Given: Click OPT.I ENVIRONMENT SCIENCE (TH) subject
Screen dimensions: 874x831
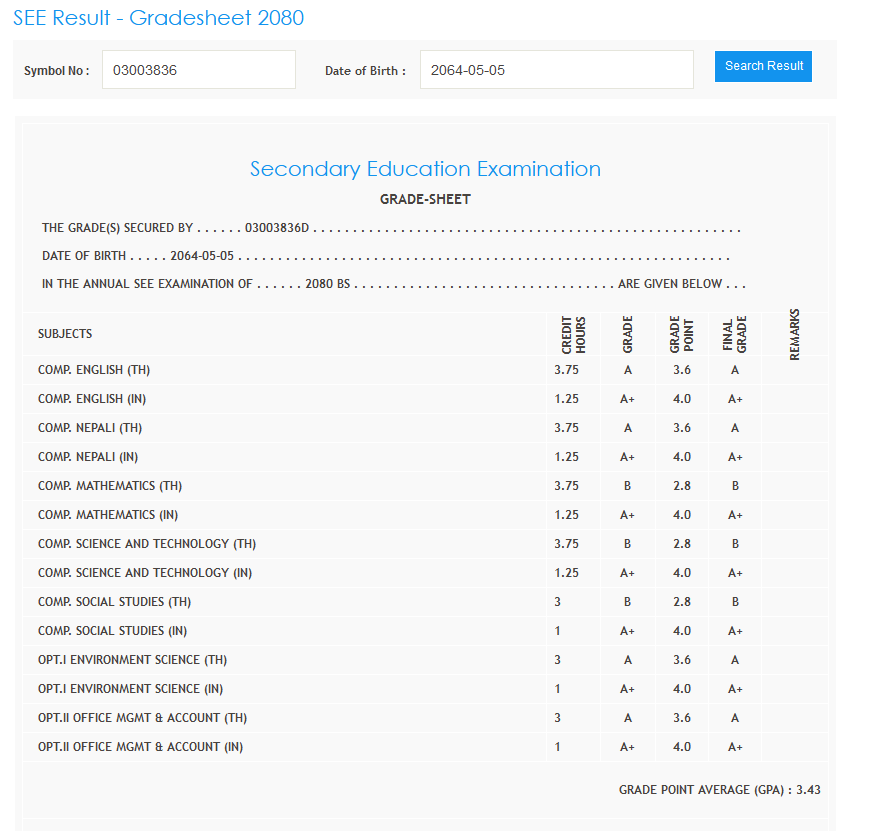Looking at the screenshot, I should 132,660.
